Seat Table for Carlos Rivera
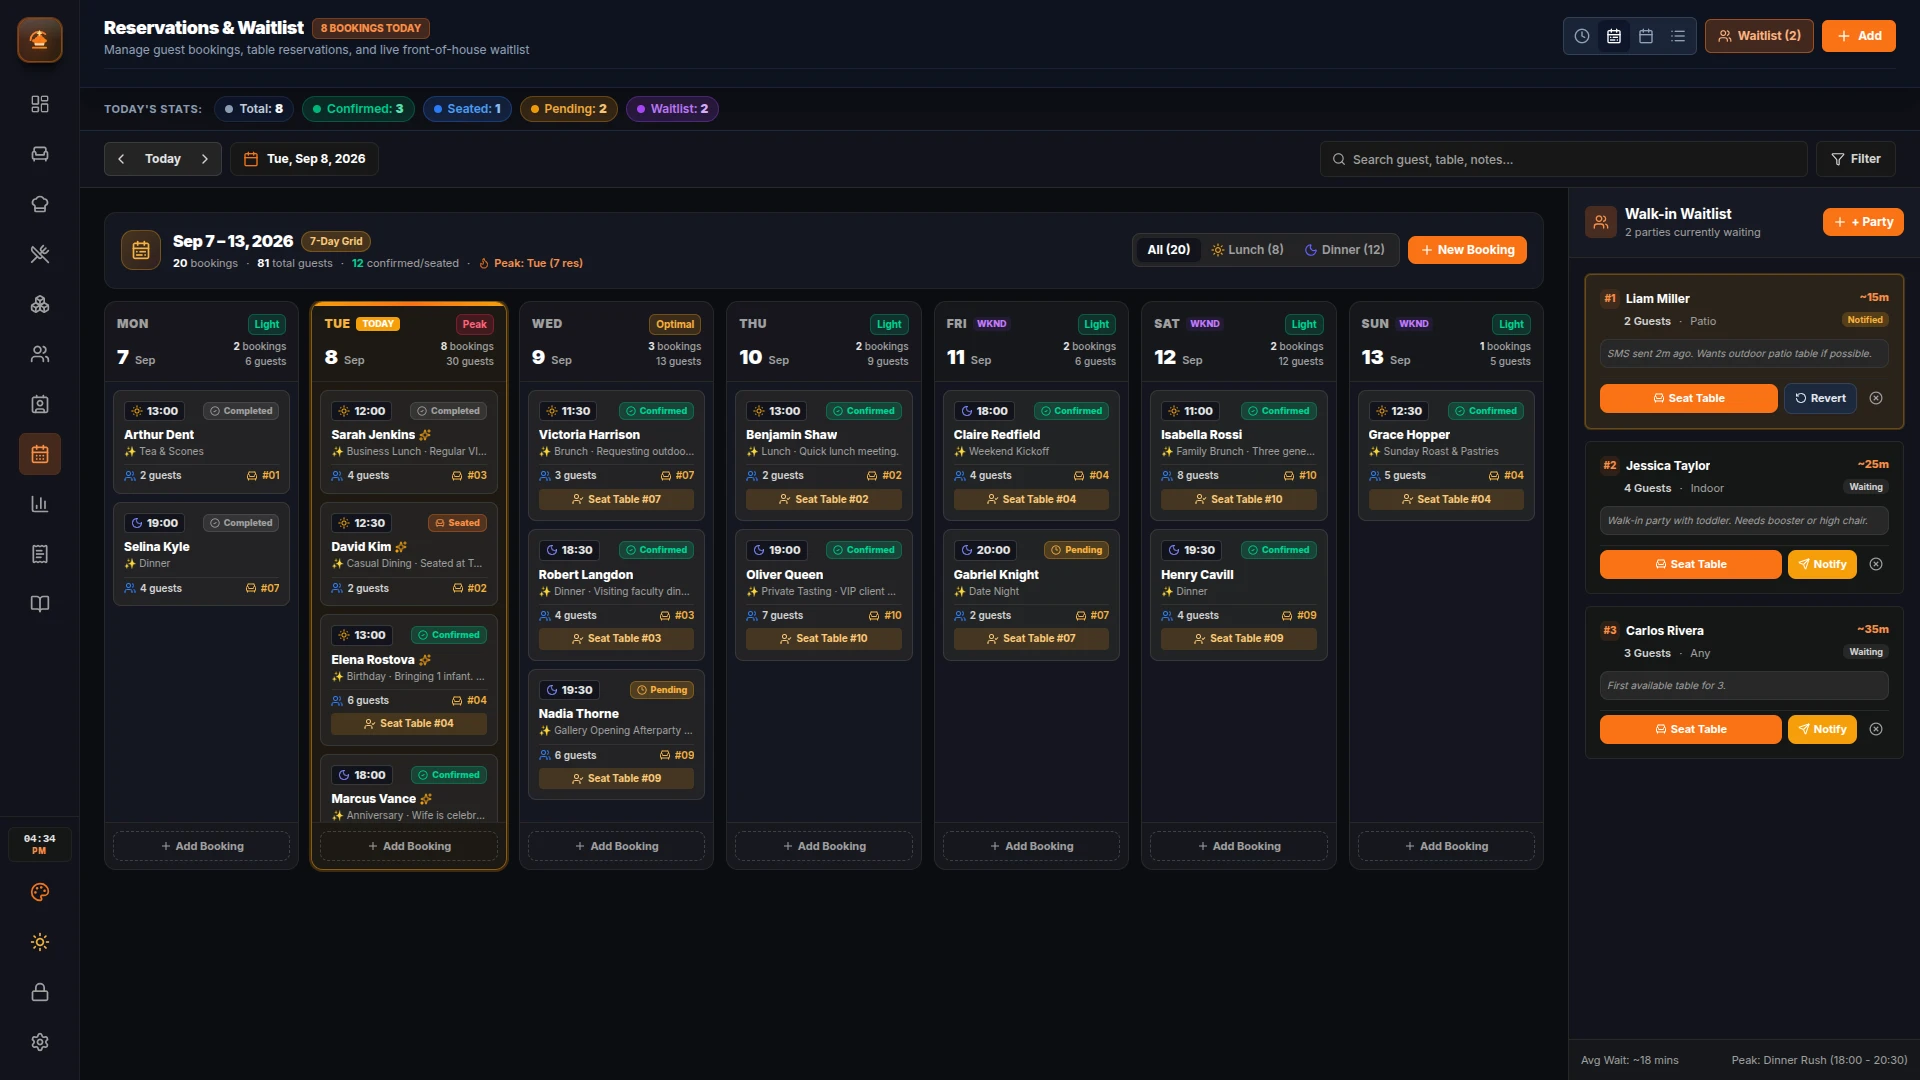Screen dimensions: 1920x1080 click(x=1690, y=729)
